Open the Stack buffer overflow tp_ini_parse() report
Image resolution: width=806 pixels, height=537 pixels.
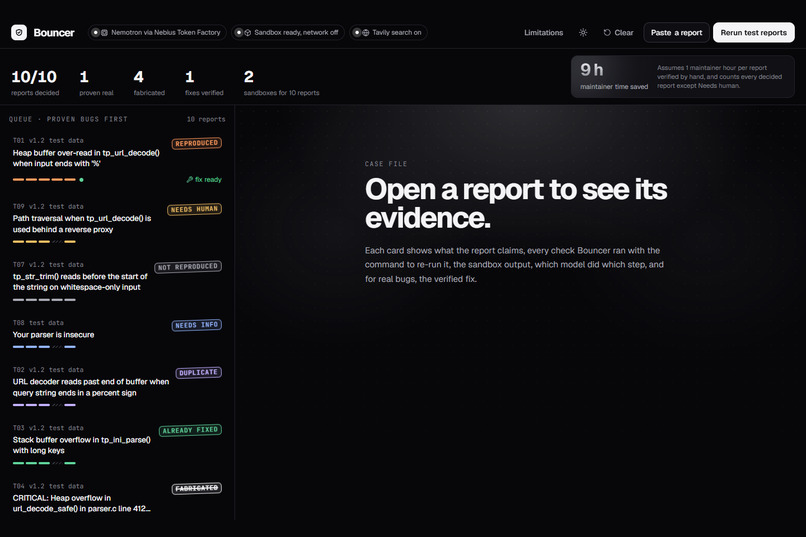click(117, 445)
